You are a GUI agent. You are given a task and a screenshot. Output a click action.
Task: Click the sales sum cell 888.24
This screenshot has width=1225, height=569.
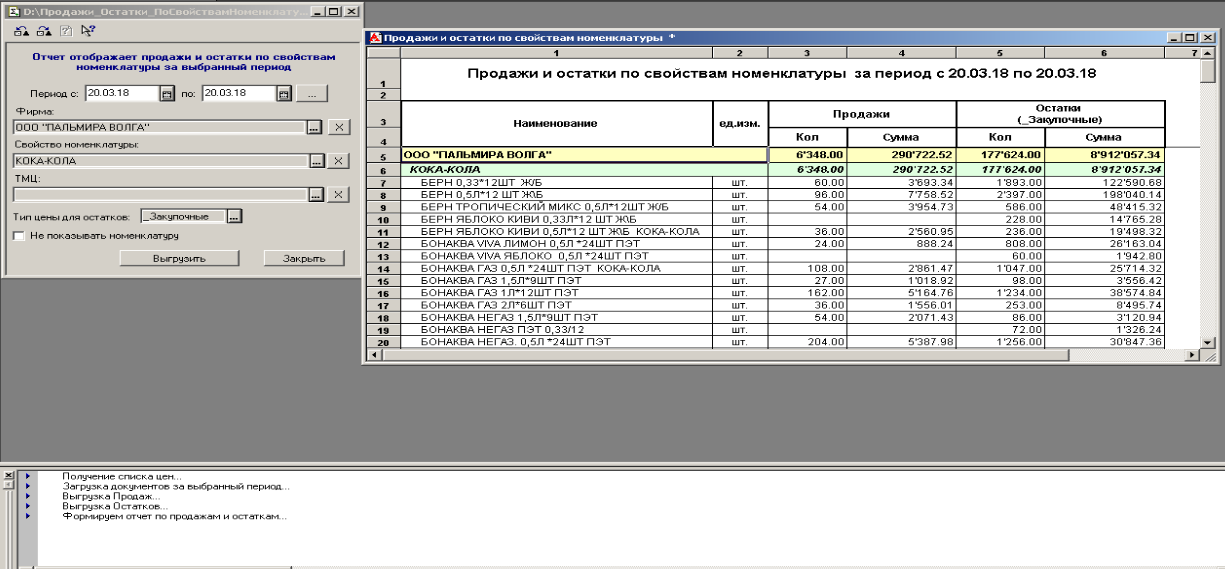(901, 242)
